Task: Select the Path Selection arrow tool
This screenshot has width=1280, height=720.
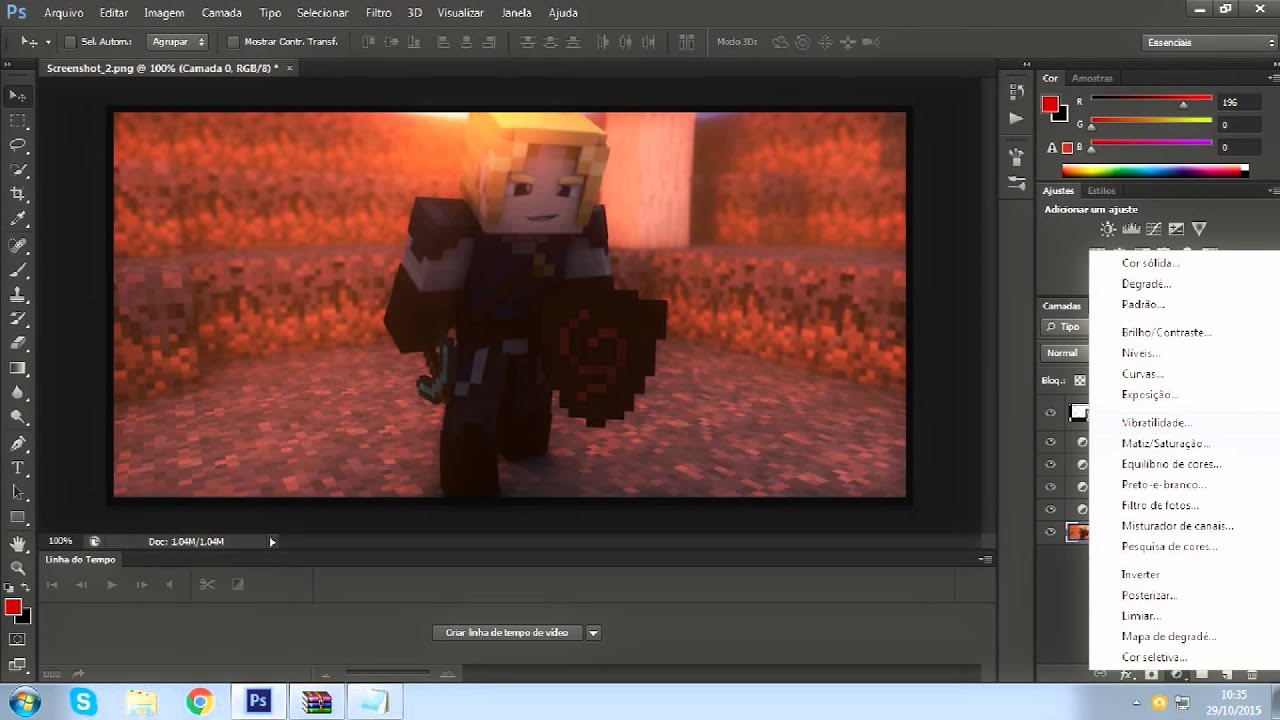Action: (18, 492)
